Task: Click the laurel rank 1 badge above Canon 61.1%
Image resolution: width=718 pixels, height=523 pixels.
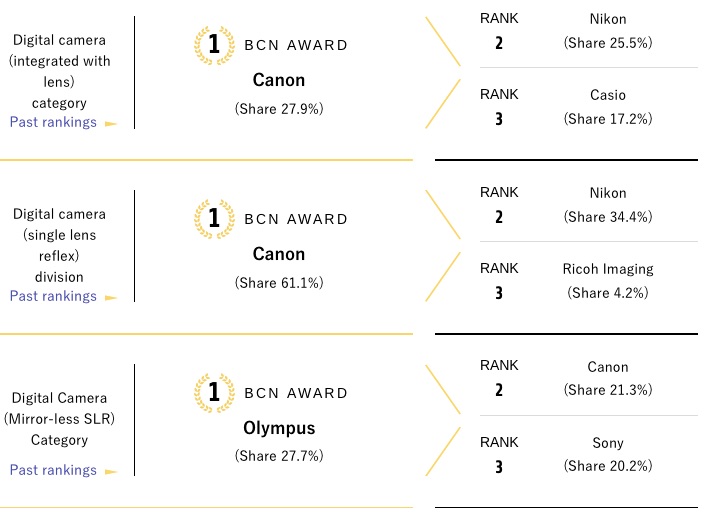Action: tap(214, 219)
